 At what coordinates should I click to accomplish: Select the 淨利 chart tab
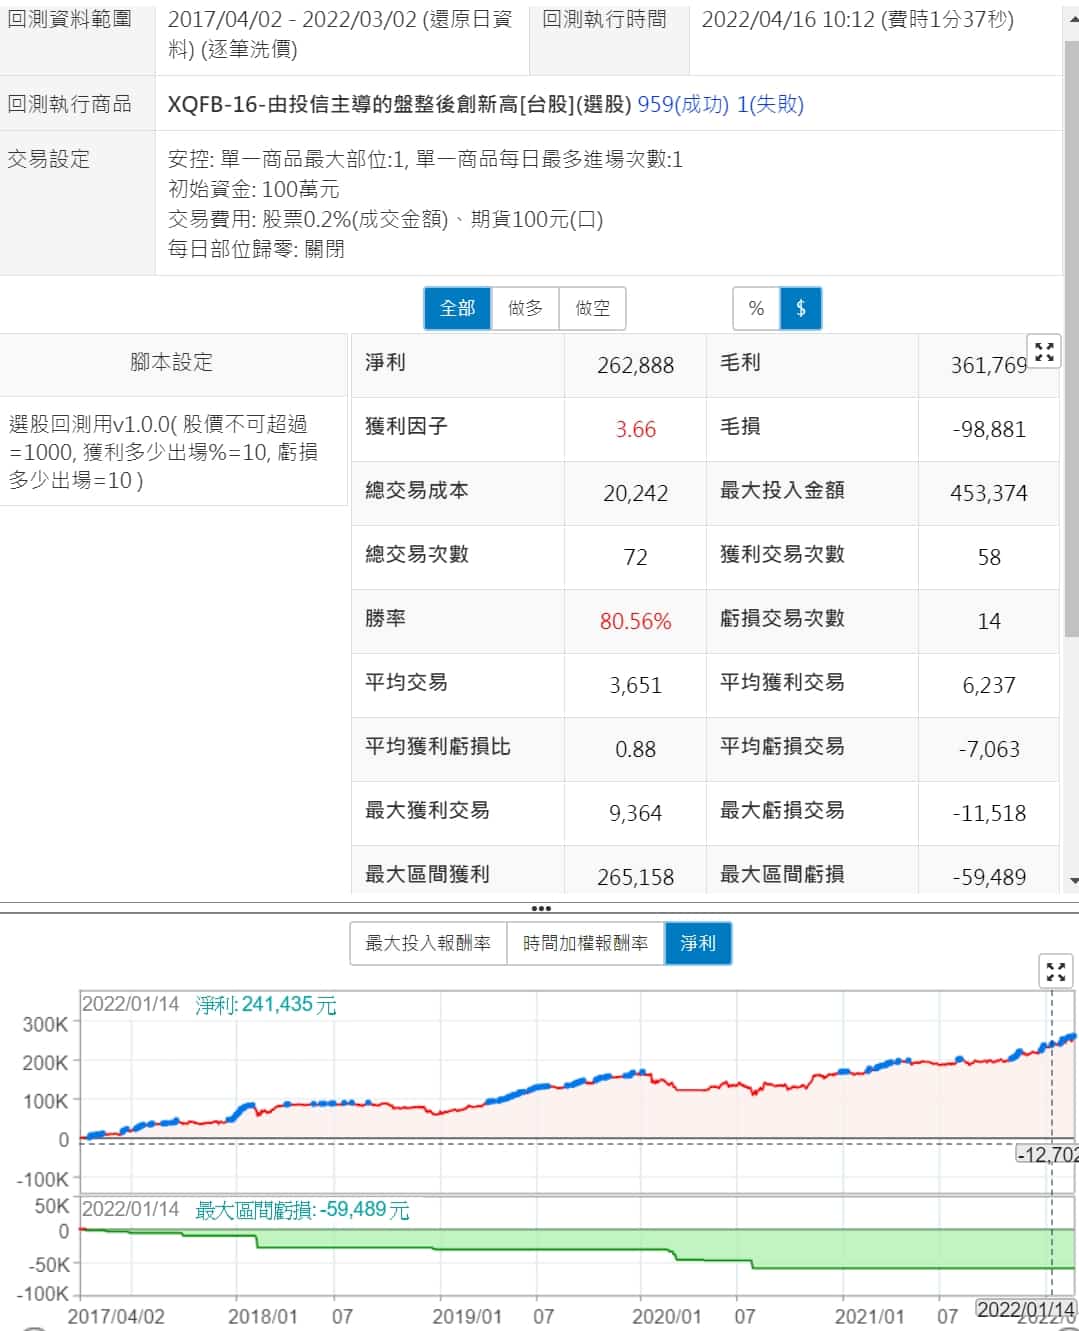coord(697,943)
